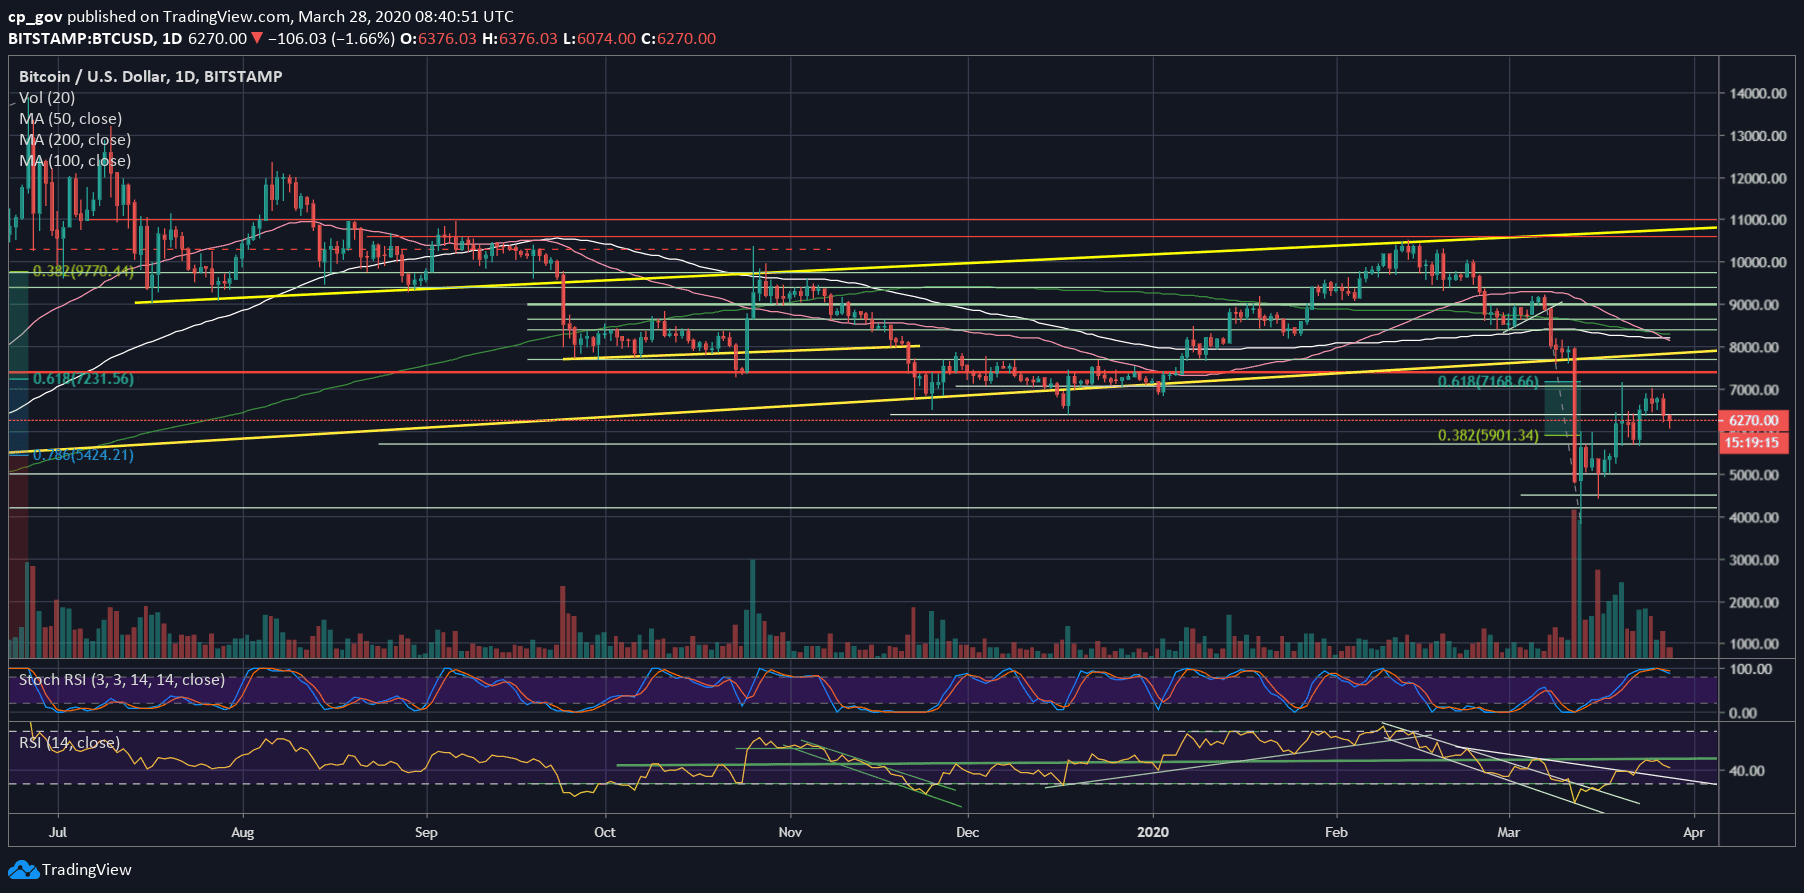This screenshot has width=1804, height=893.
Task: Click the open value O:6376.03
Action: click(x=438, y=38)
